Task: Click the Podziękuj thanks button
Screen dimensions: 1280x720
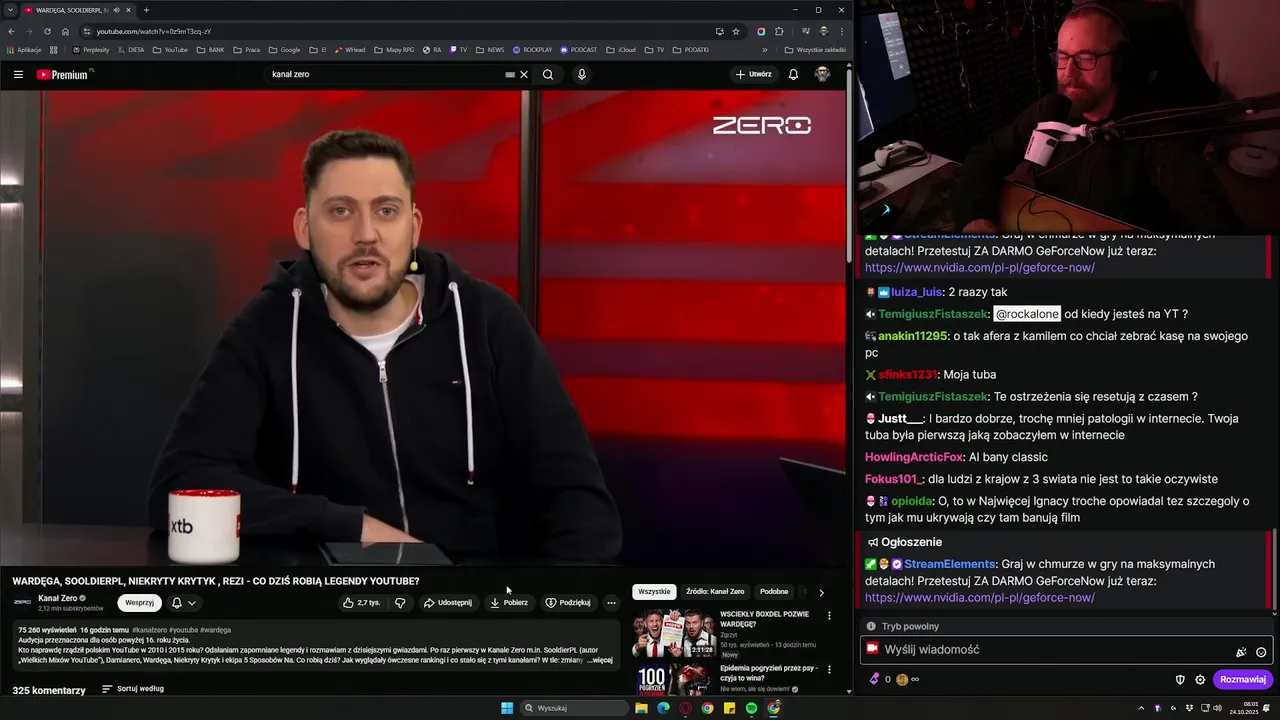Action: coord(568,603)
